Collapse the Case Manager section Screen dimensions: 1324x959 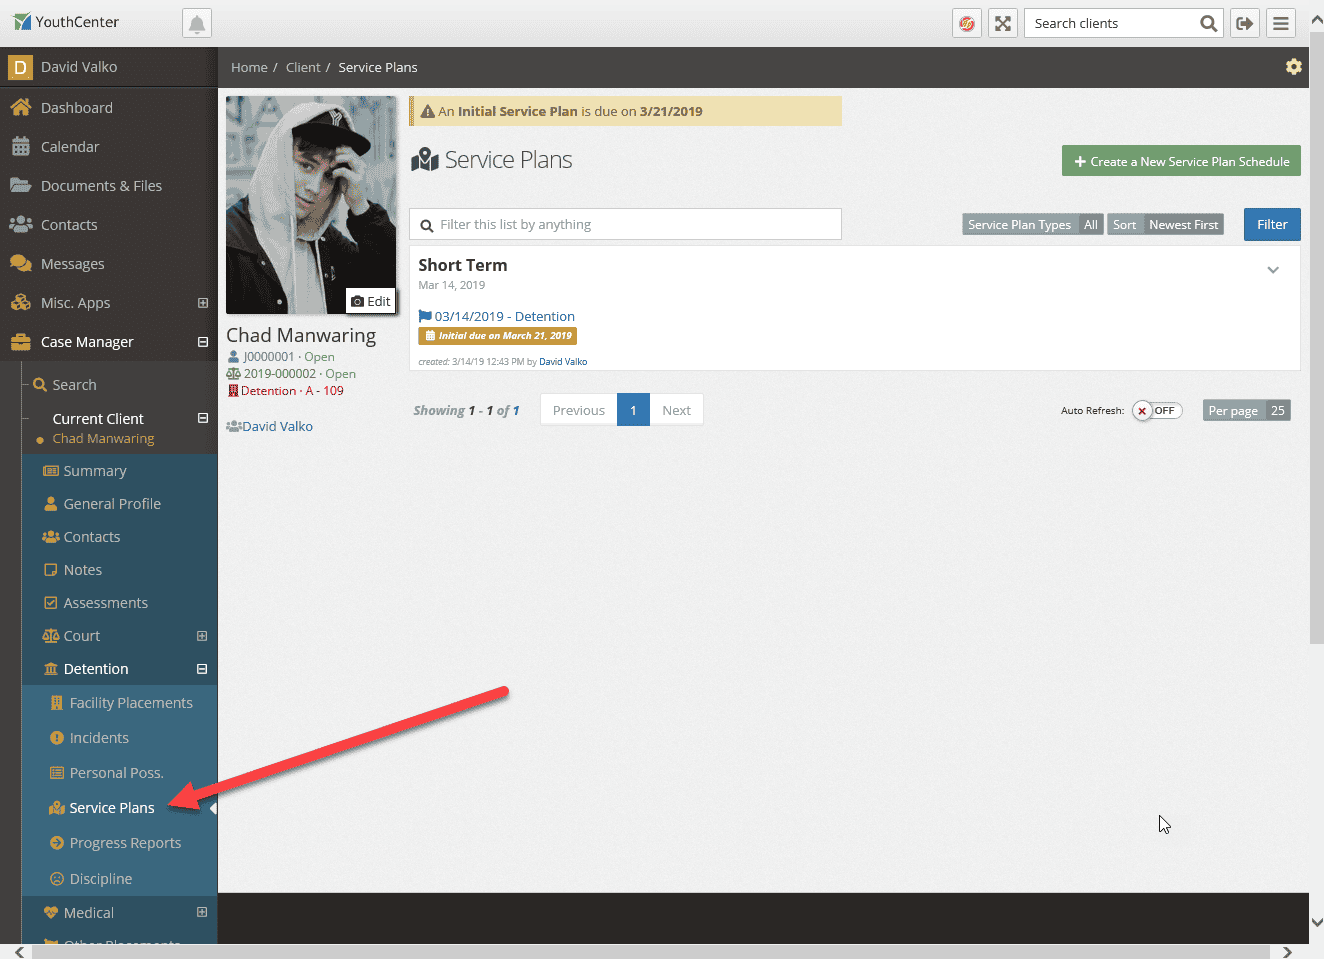[x=203, y=342]
